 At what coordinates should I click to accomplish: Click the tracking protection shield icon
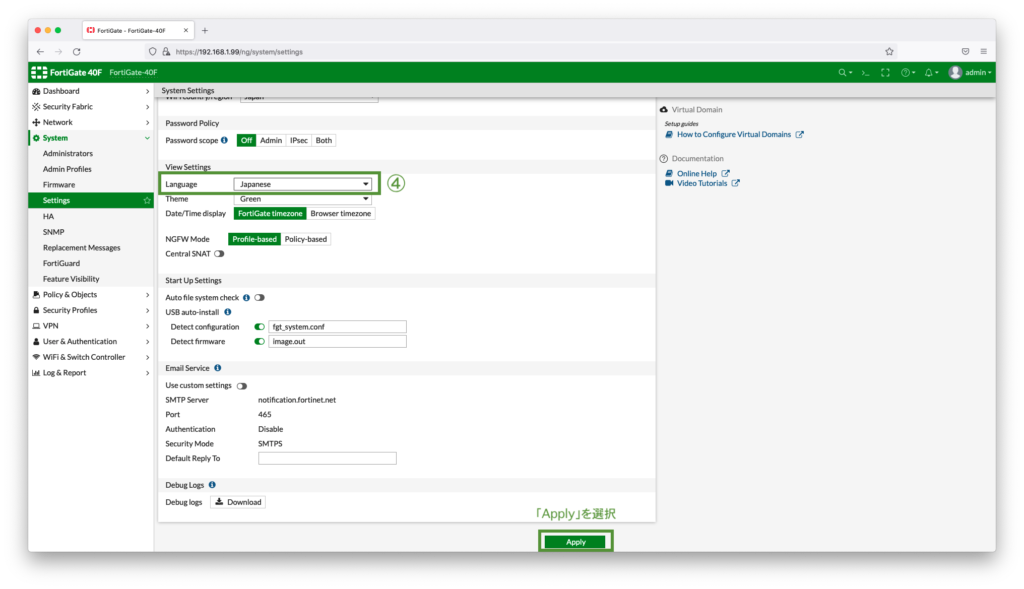[x=152, y=52]
